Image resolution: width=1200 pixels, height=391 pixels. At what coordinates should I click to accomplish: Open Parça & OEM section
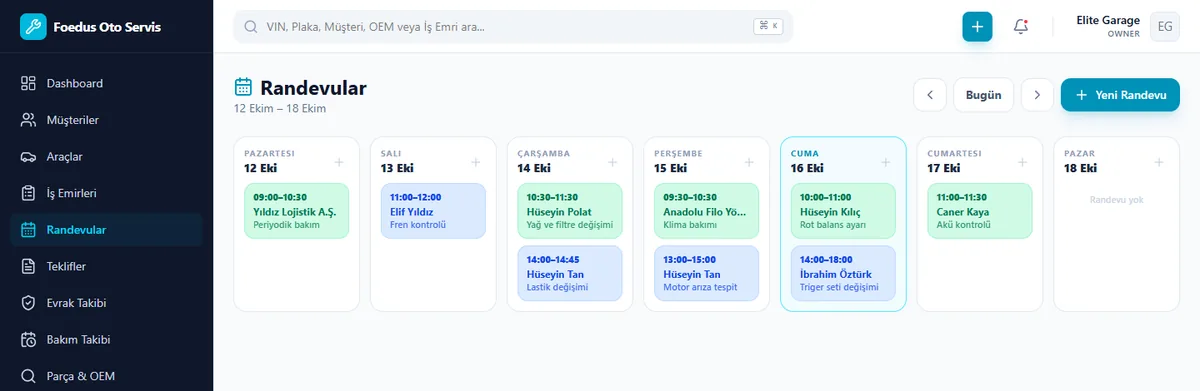106,376
